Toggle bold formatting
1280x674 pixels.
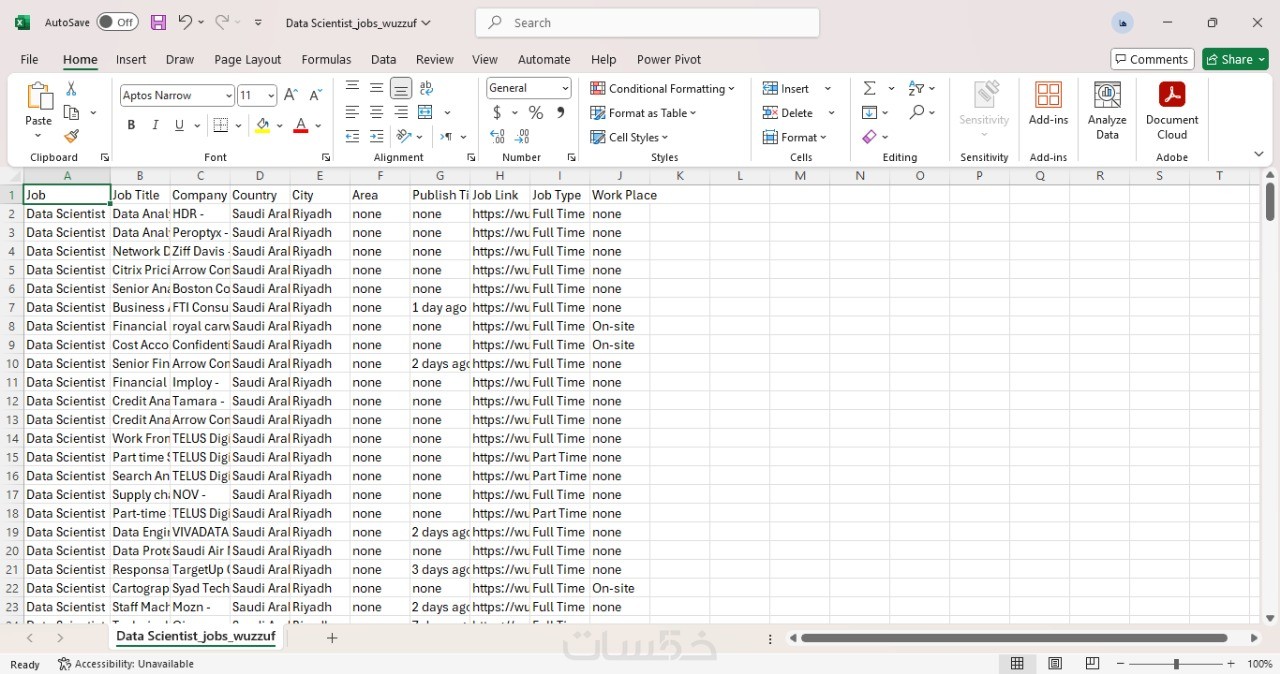(x=131, y=125)
